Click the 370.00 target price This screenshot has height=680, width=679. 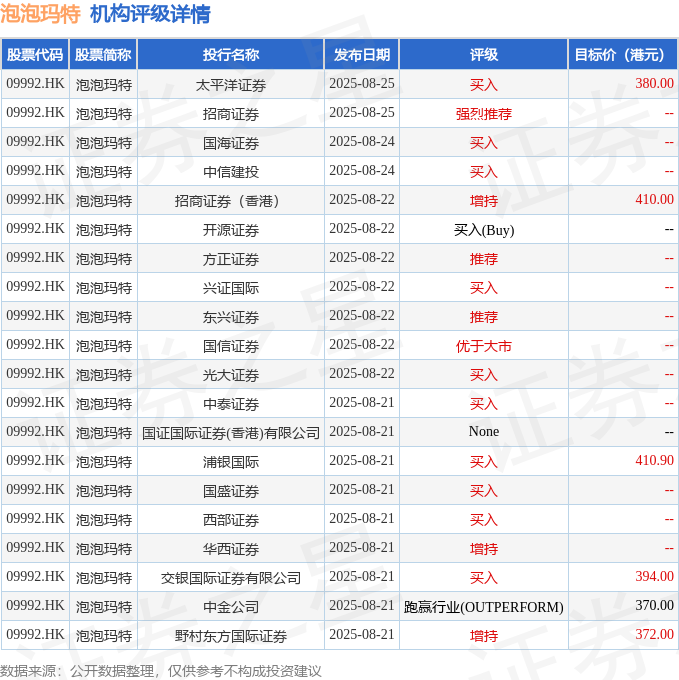[x=654, y=605]
